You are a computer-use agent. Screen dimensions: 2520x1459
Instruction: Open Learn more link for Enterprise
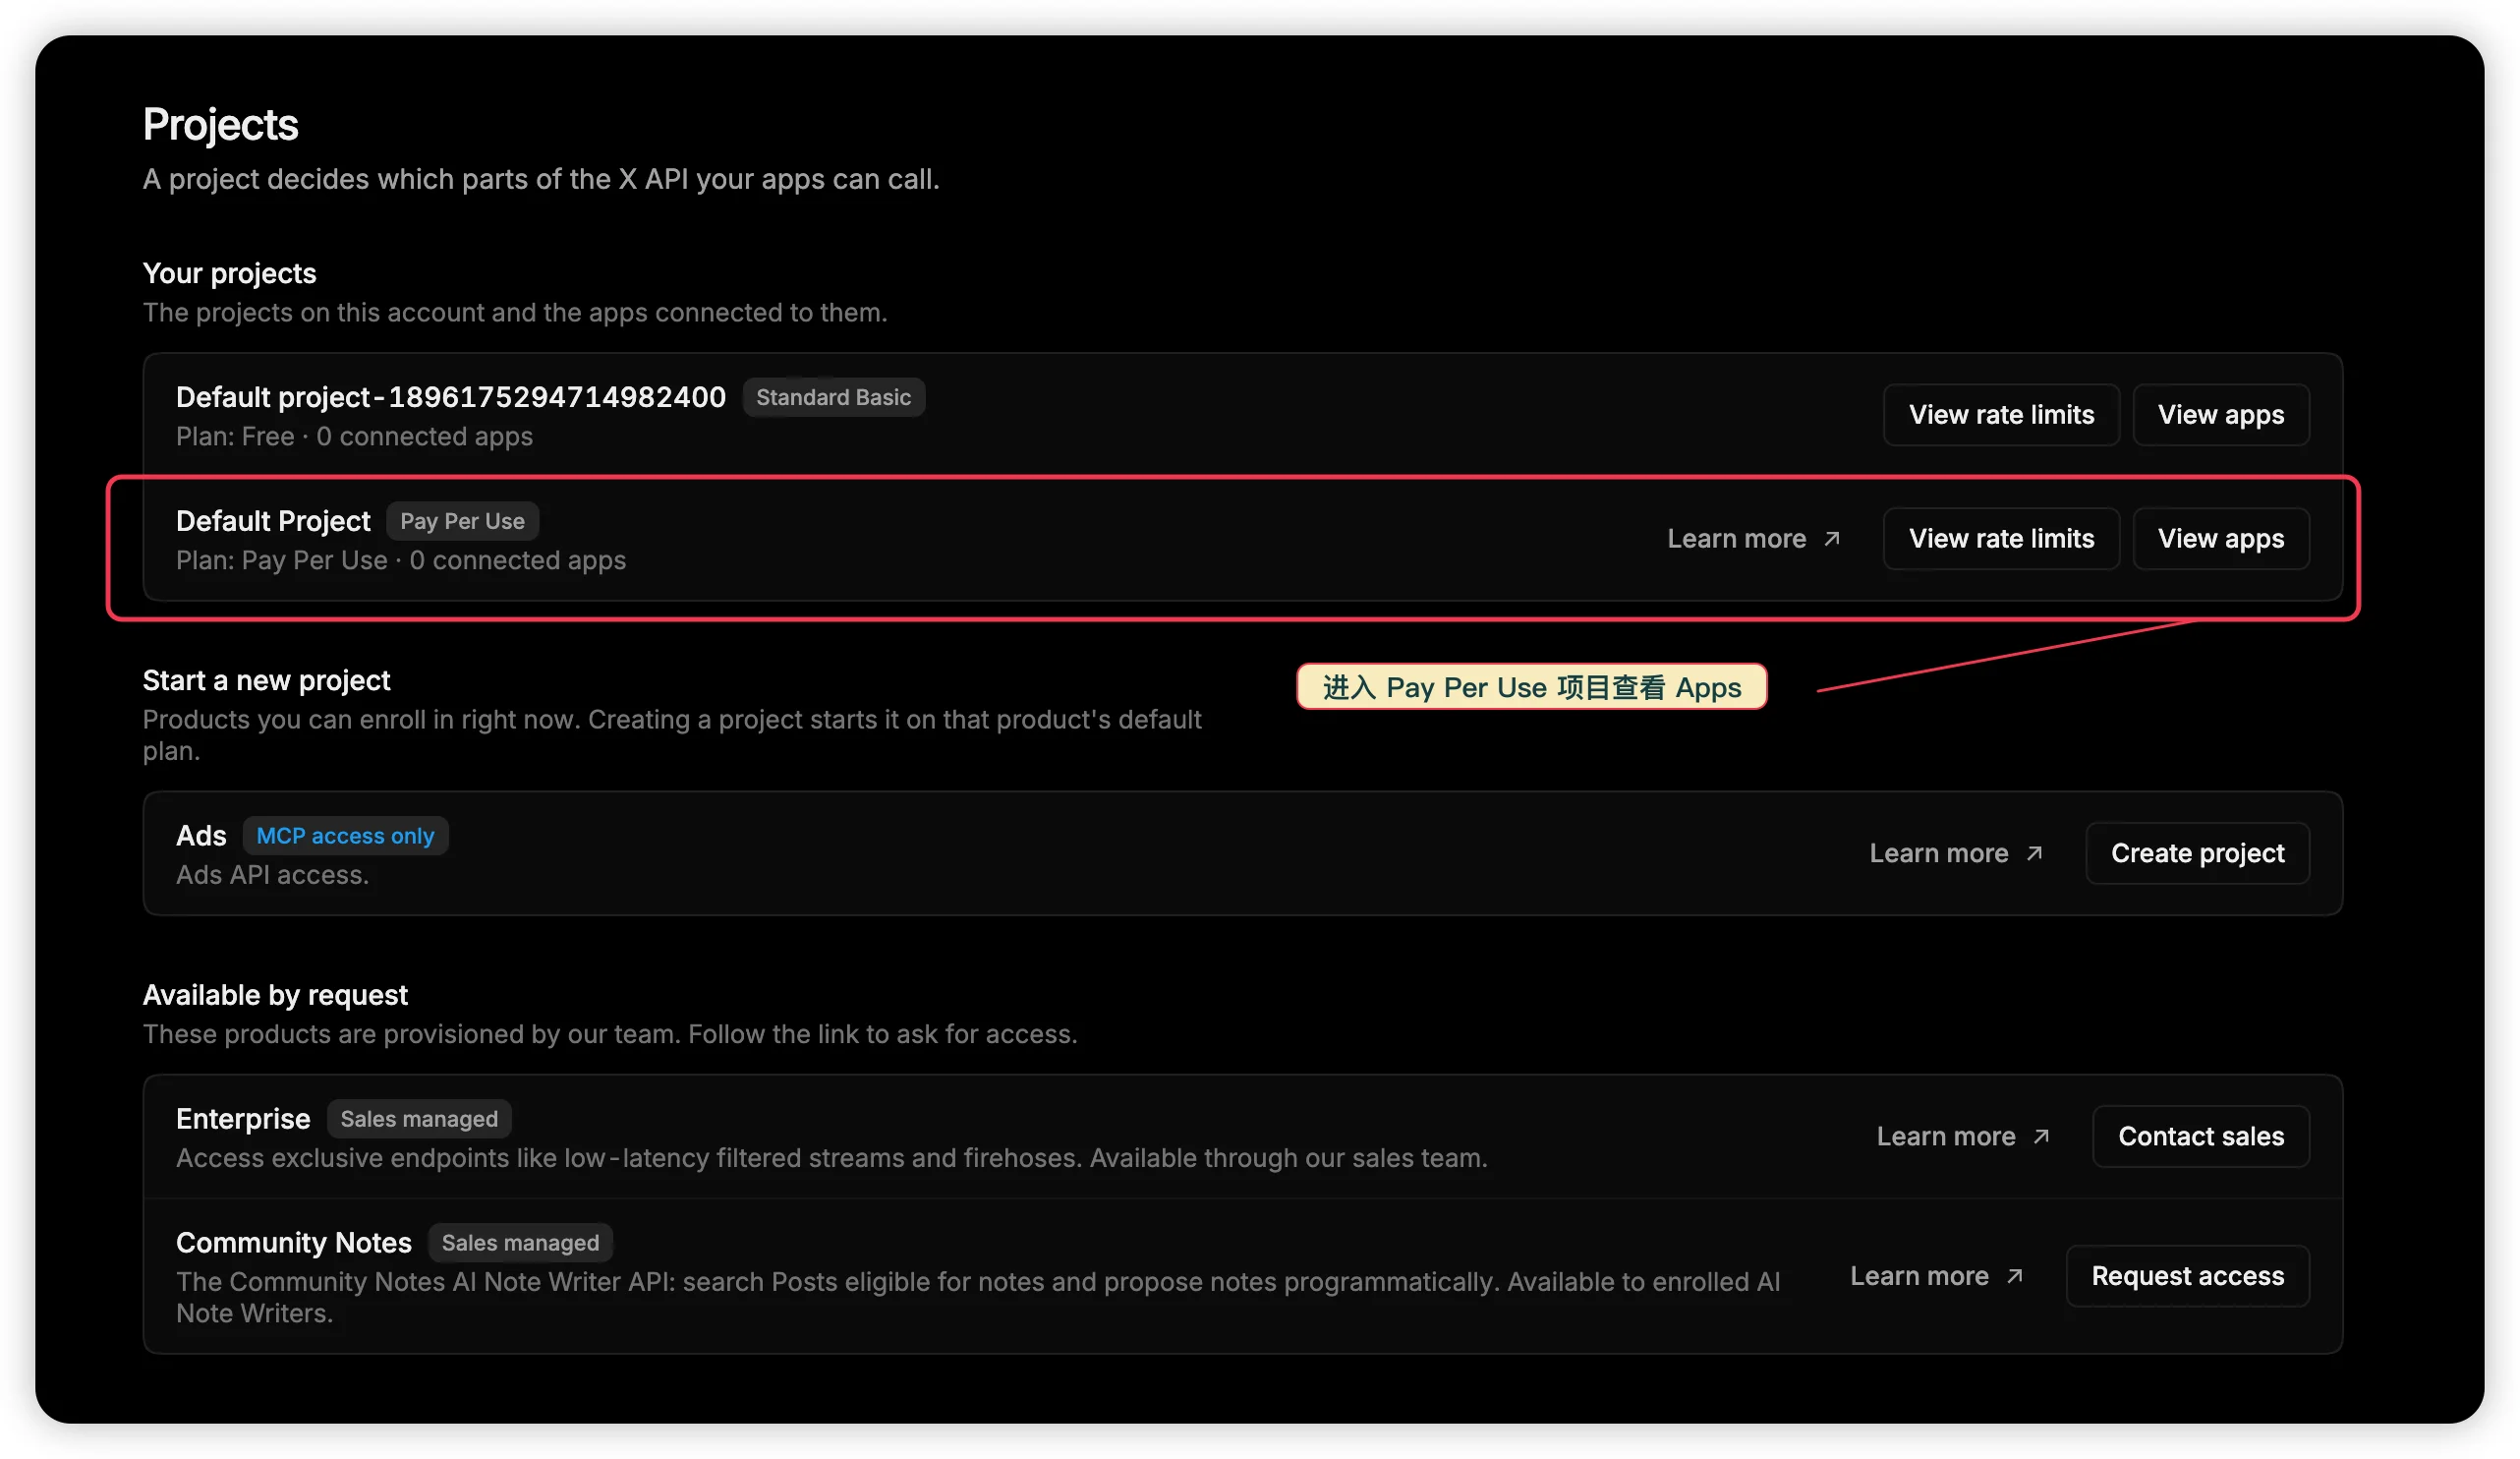(1946, 1136)
